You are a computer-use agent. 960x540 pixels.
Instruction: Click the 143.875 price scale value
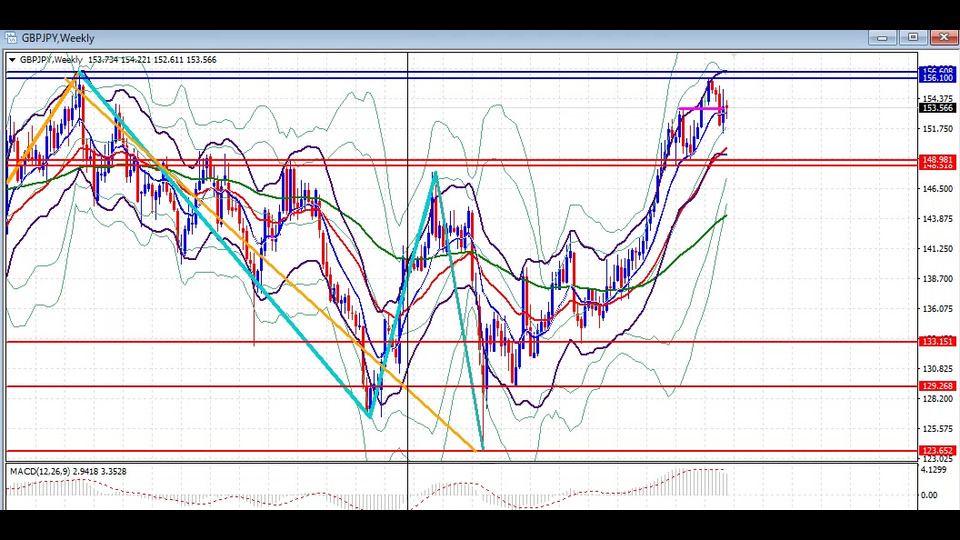[937, 219]
